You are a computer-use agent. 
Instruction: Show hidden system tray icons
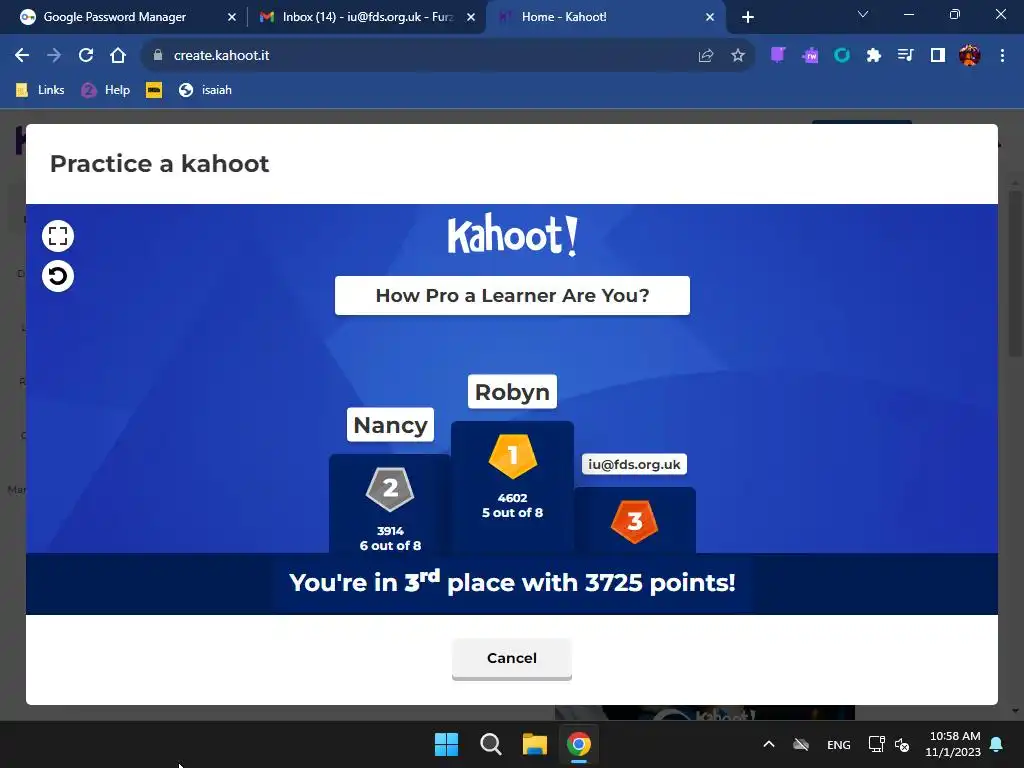click(x=769, y=744)
